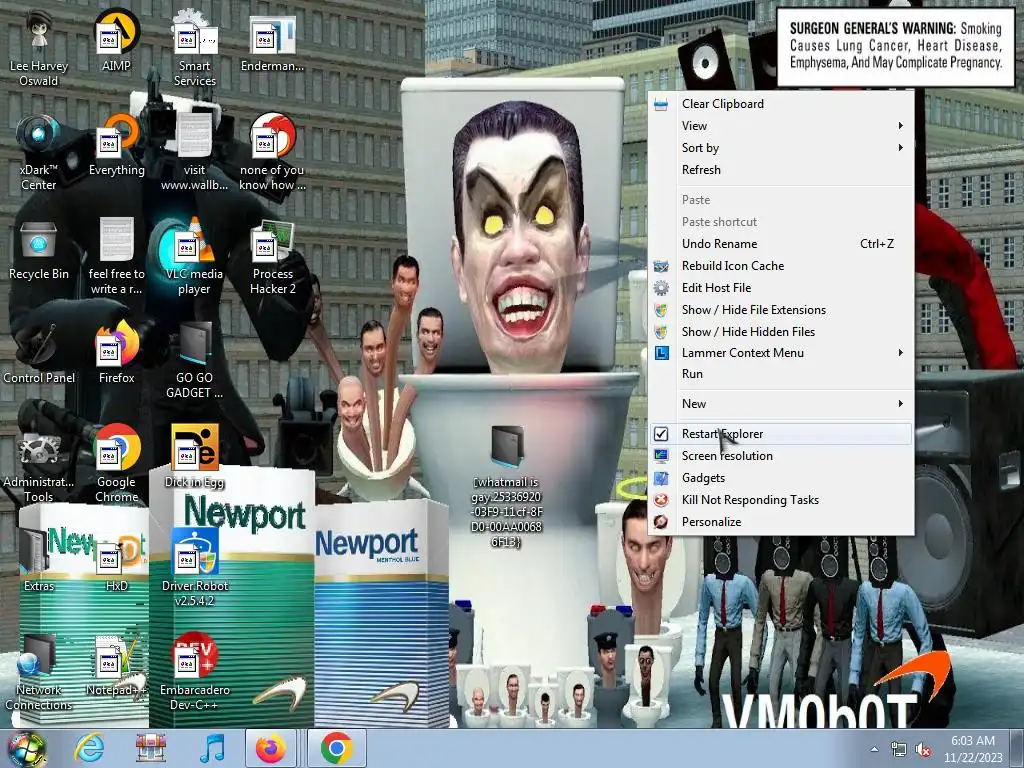The height and width of the screenshot is (768, 1024).
Task: Choose Run from the context menu
Action: coord(780,374)
